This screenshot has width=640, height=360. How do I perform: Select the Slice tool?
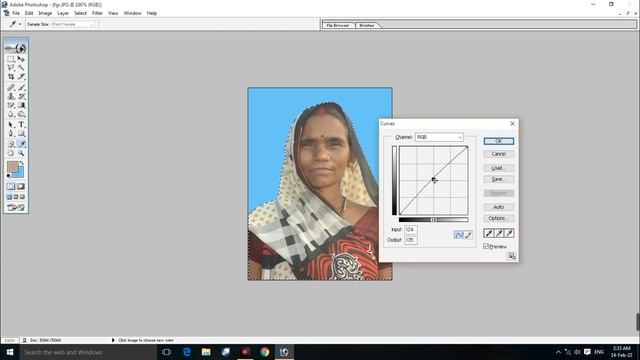click(x=21, y=76)
